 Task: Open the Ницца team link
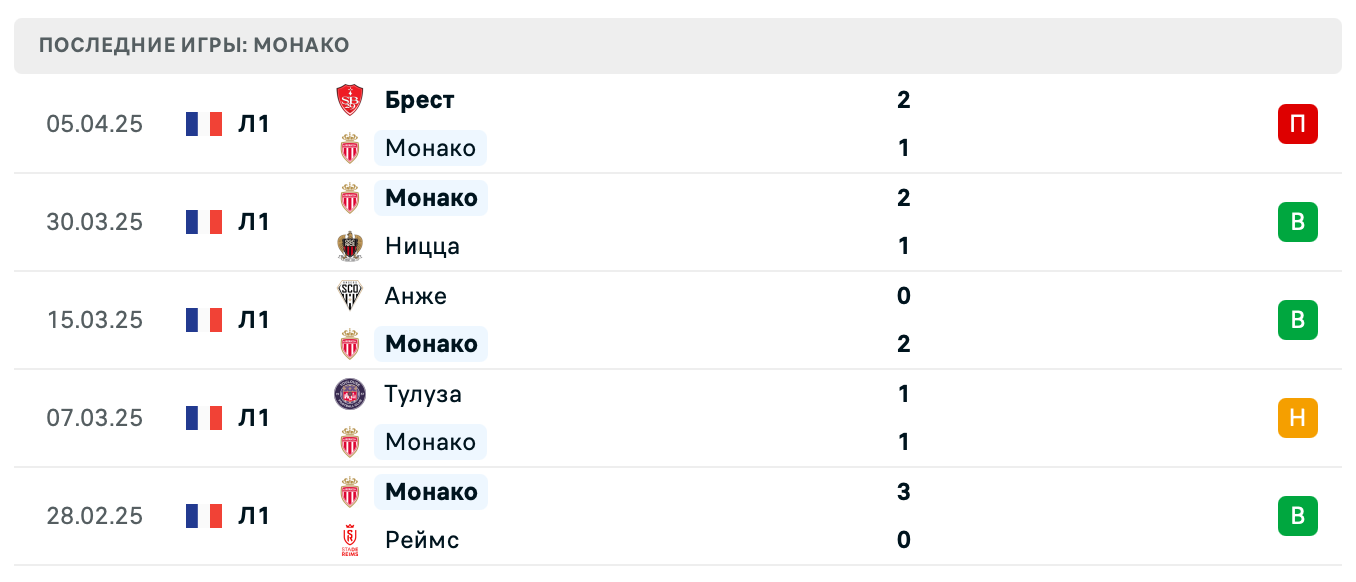click(x=422, y=246)
